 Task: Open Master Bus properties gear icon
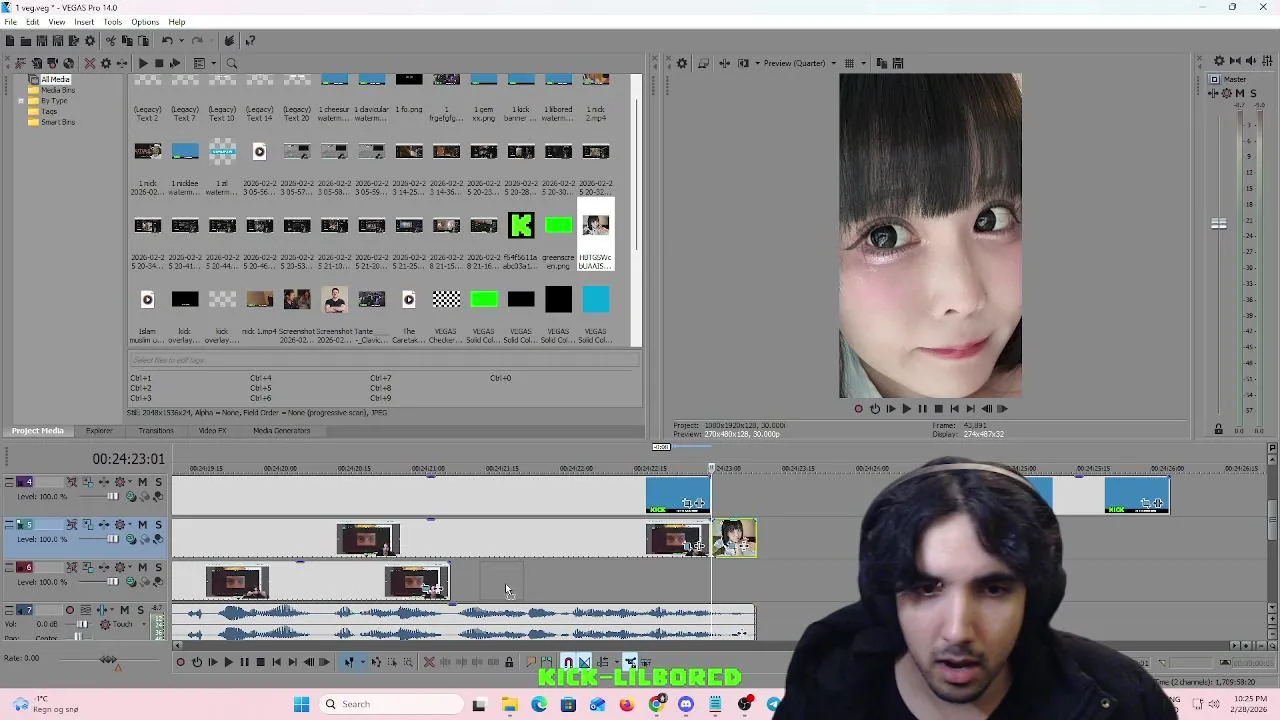(1219, 61)
